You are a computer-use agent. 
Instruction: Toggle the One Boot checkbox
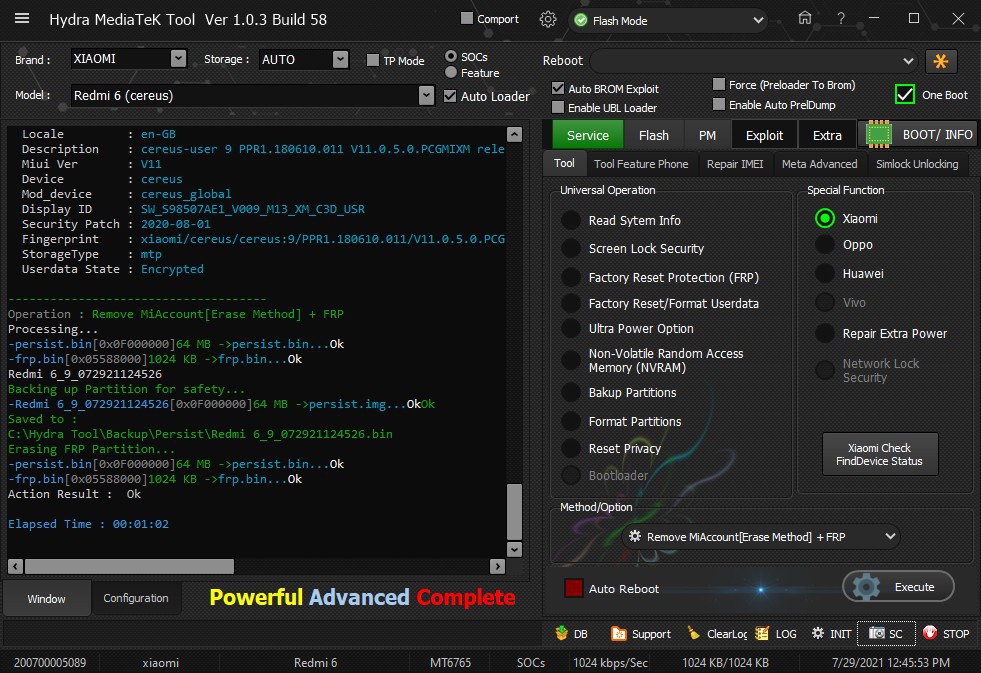coord(905,94)
